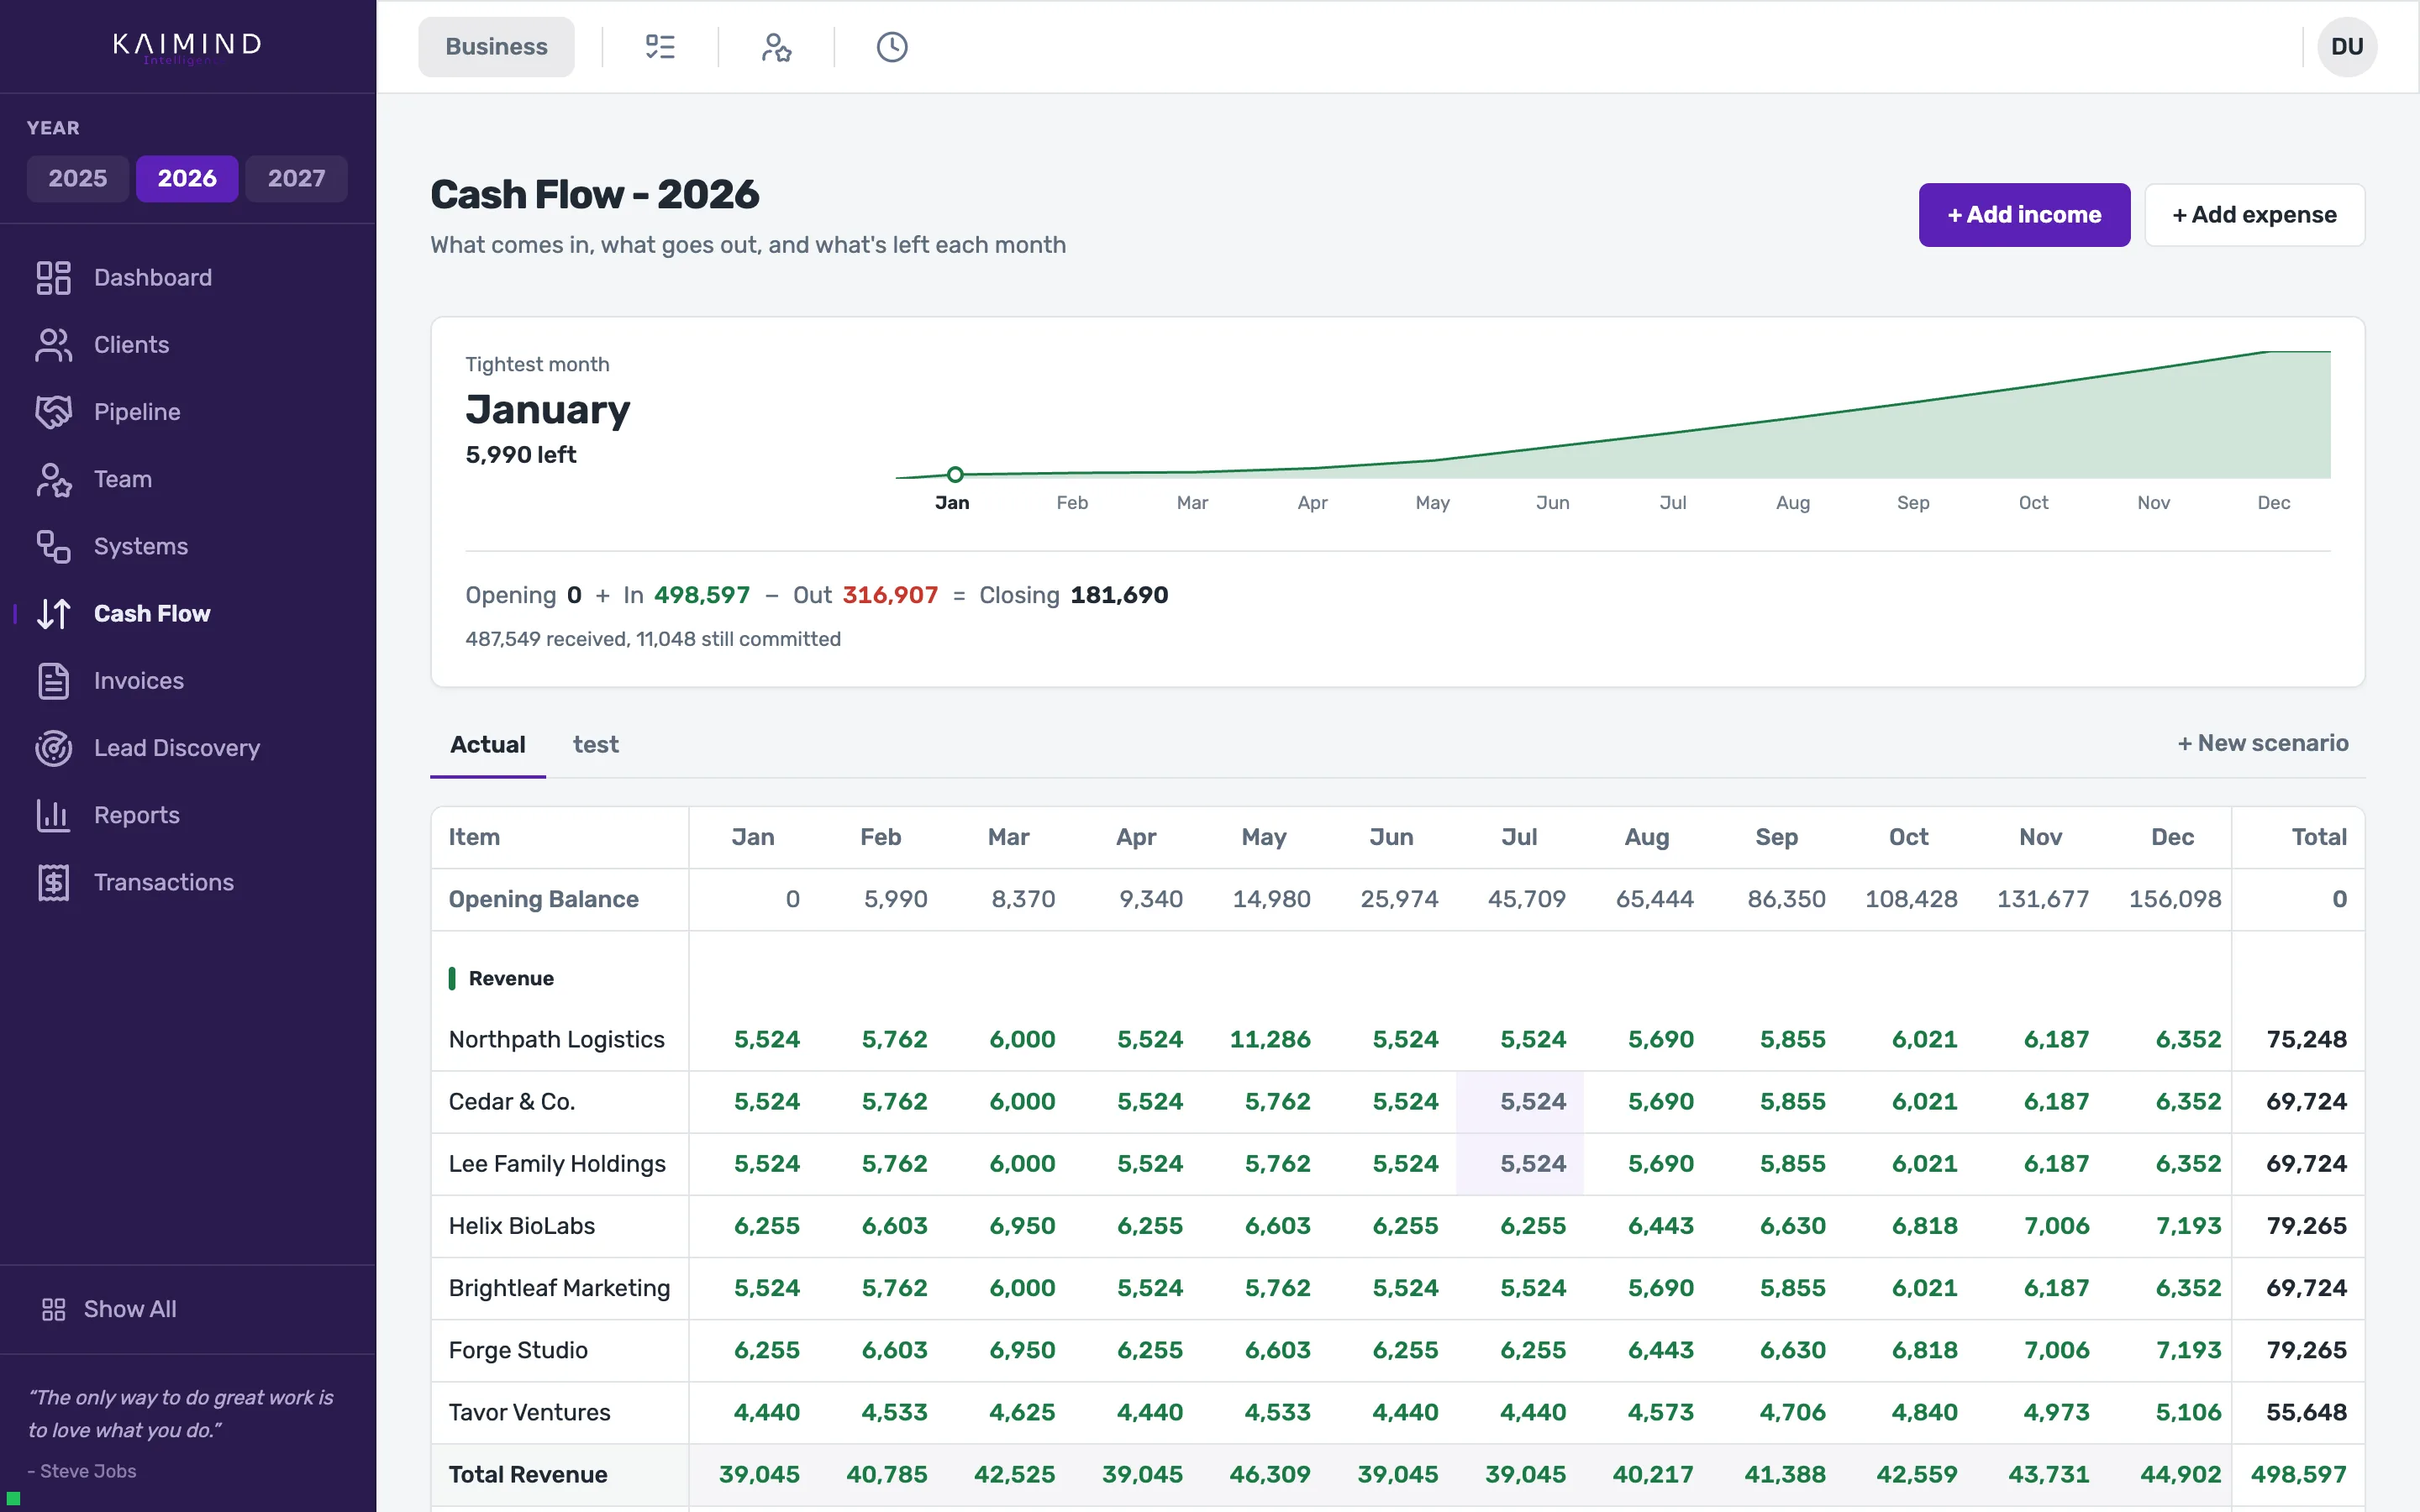Open the Transactions page
Image resolution: width=2420 pixels, height=1512 pixels.
click(164, 882)
